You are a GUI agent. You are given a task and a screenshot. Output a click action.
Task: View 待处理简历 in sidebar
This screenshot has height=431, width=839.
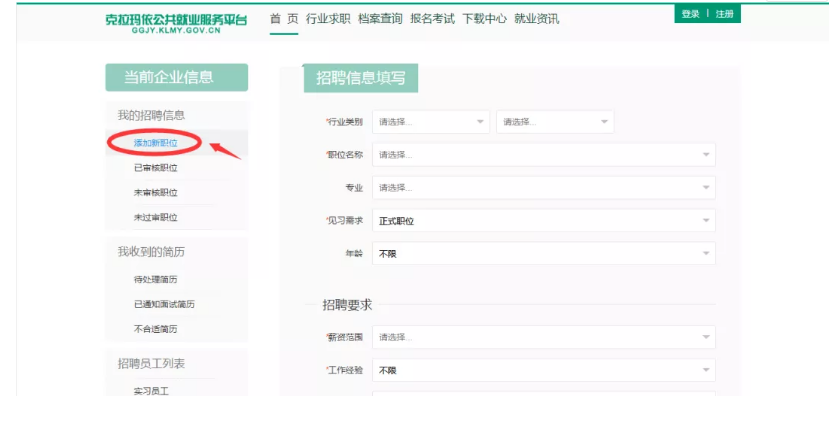(156, 279)
